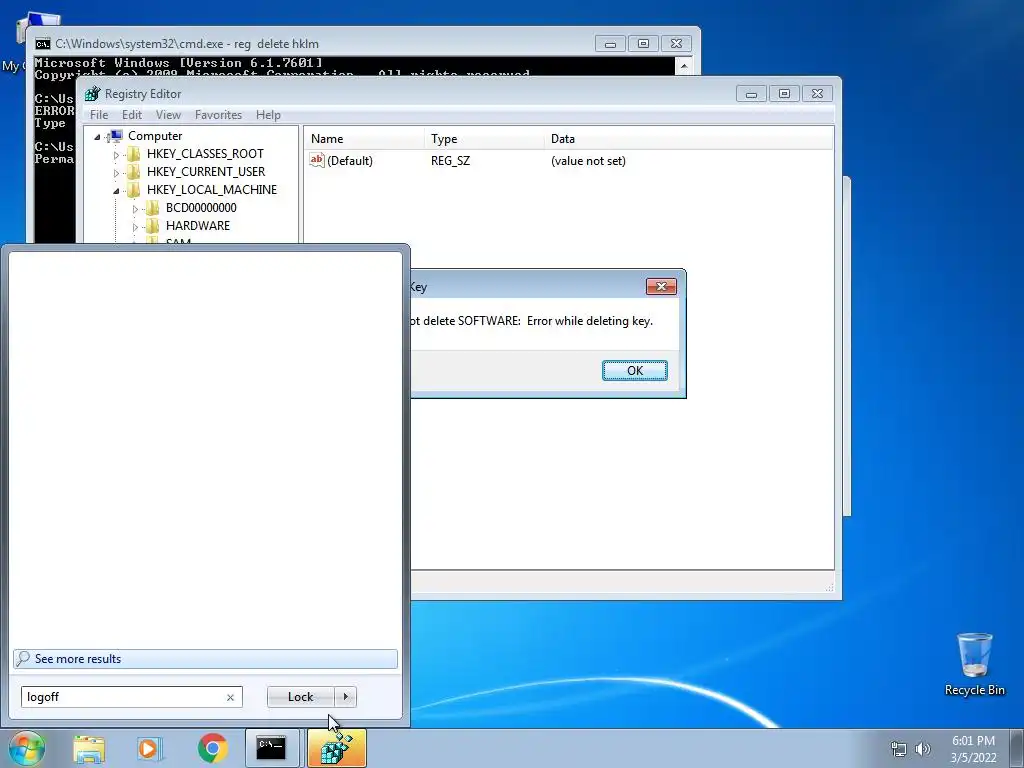Image resolution: width=1024 pixels, height=768 pixels.
Task: Switch to Command Prompt taskbar button
Action: pyautogui.click(x=271, y=748)
